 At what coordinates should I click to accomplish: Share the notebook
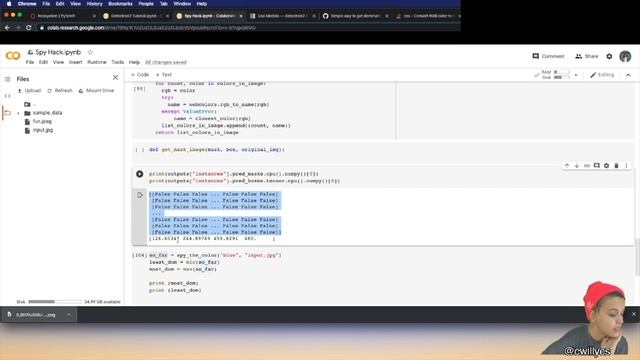click(x=587, y=56)
